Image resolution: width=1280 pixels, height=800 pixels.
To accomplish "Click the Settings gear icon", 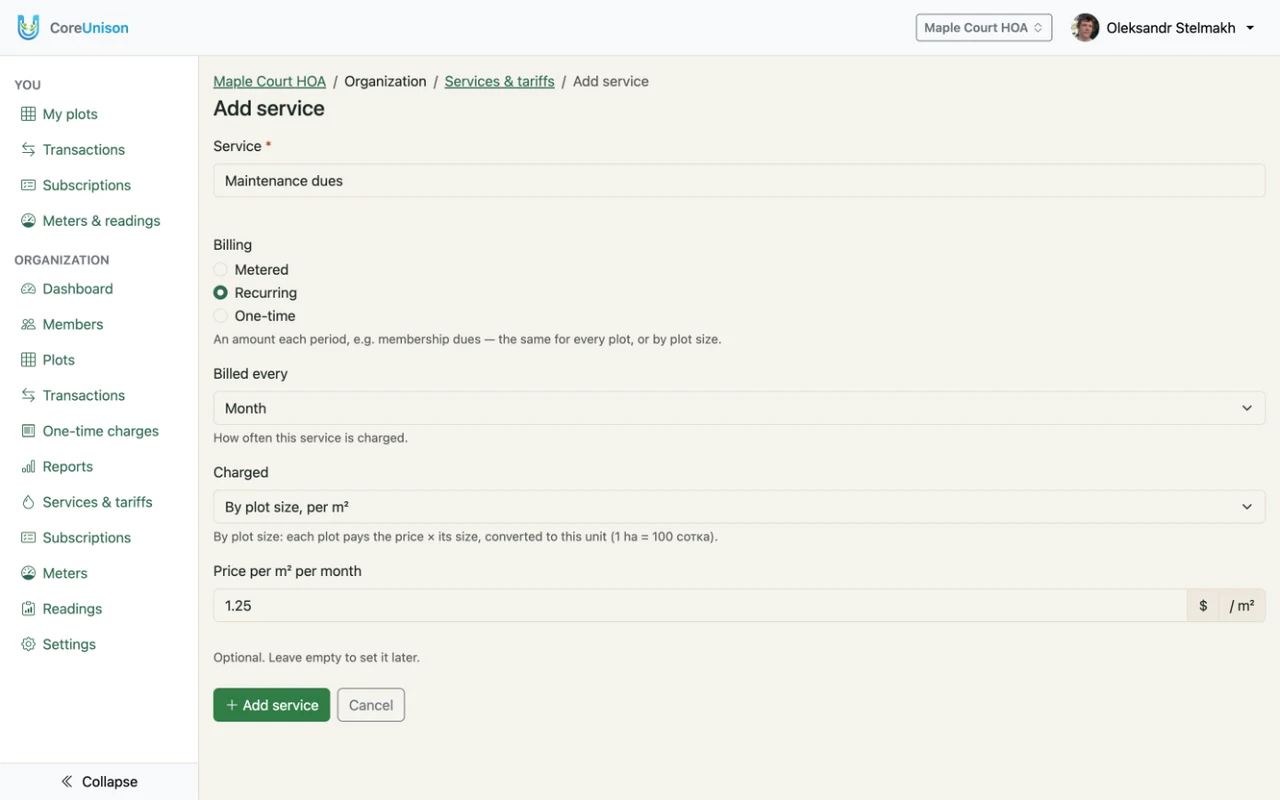I will coord(28,644).
